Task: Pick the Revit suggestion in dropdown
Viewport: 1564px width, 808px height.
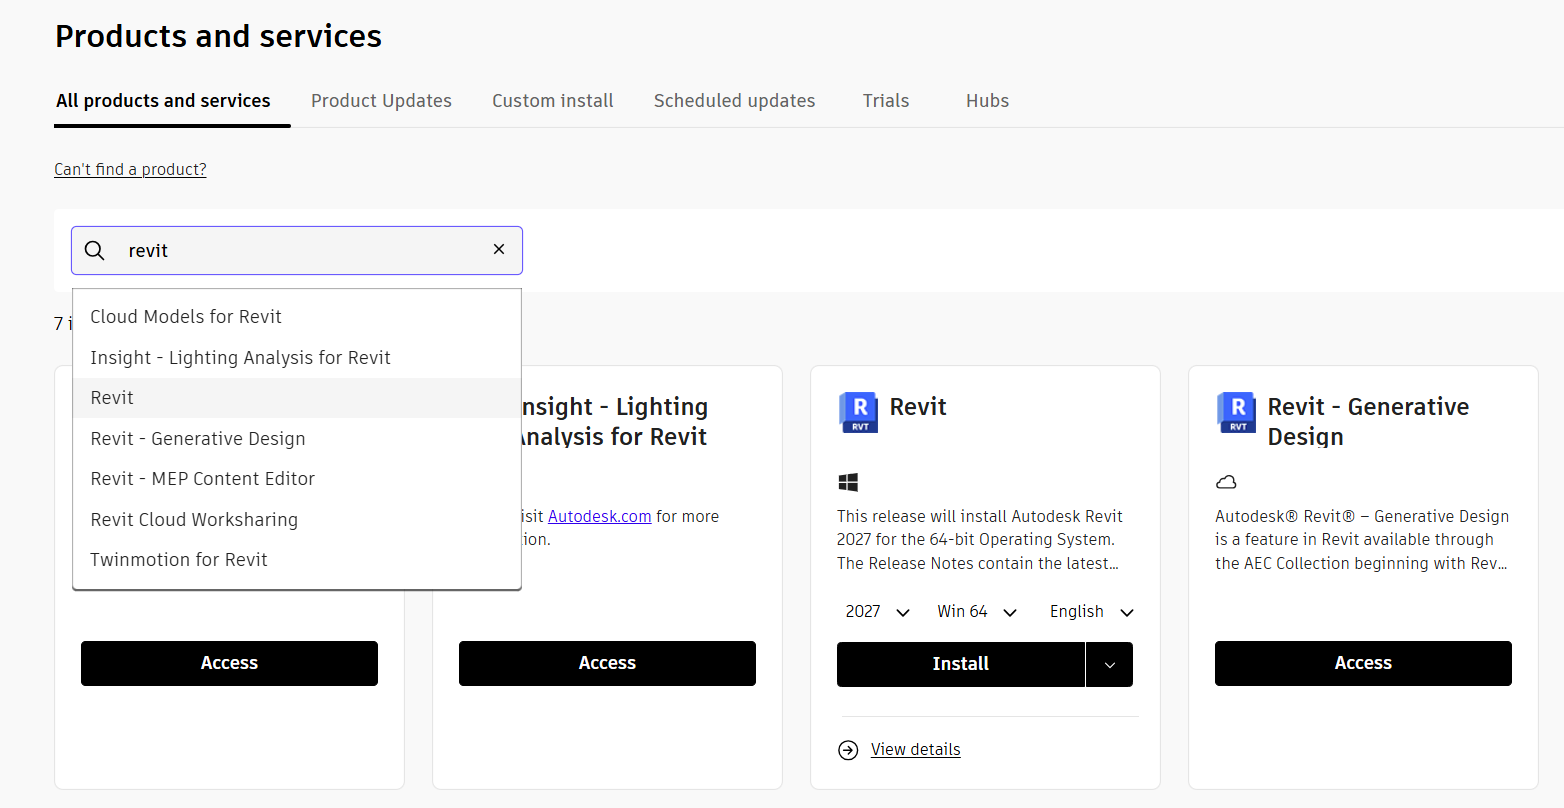Action: pyautogui.click(x=297, y=398)
